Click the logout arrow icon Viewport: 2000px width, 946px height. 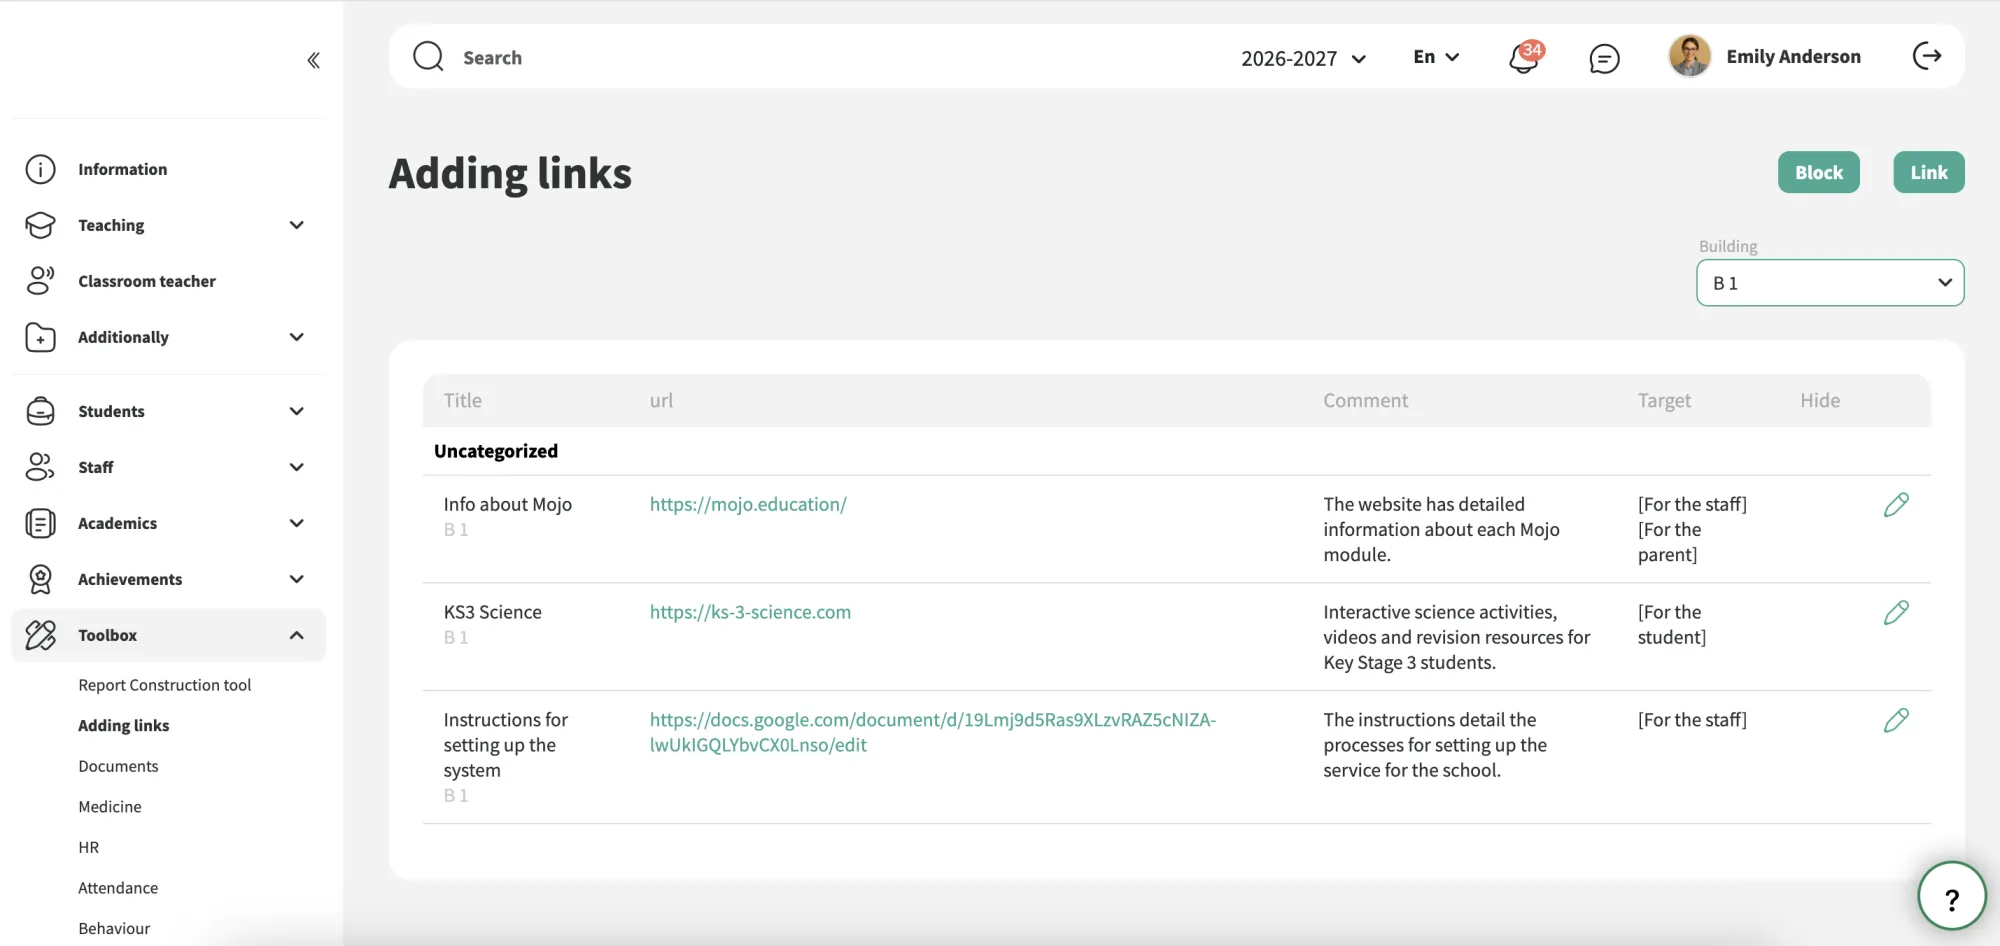click(x=1927, y=56)
